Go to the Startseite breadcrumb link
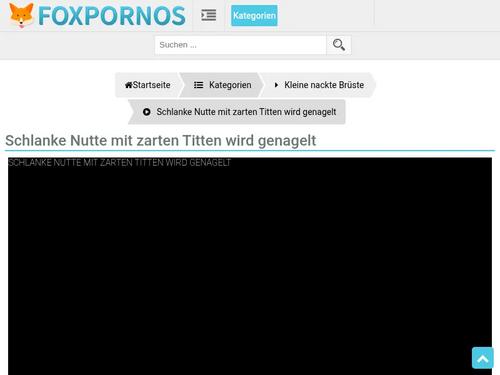The width and height of the screenshot is (500, 375). point(148,85)
